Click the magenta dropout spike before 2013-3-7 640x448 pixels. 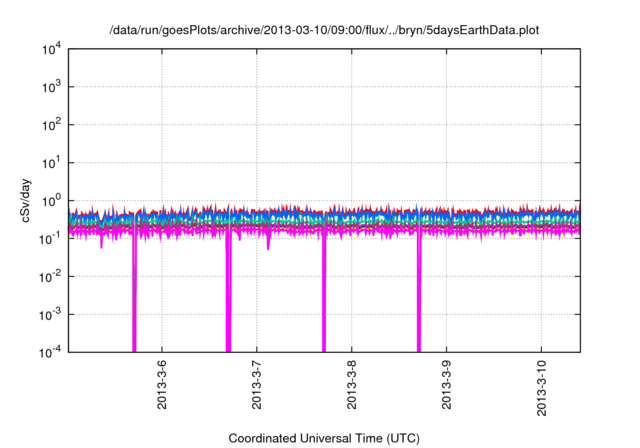coord(229,292)
